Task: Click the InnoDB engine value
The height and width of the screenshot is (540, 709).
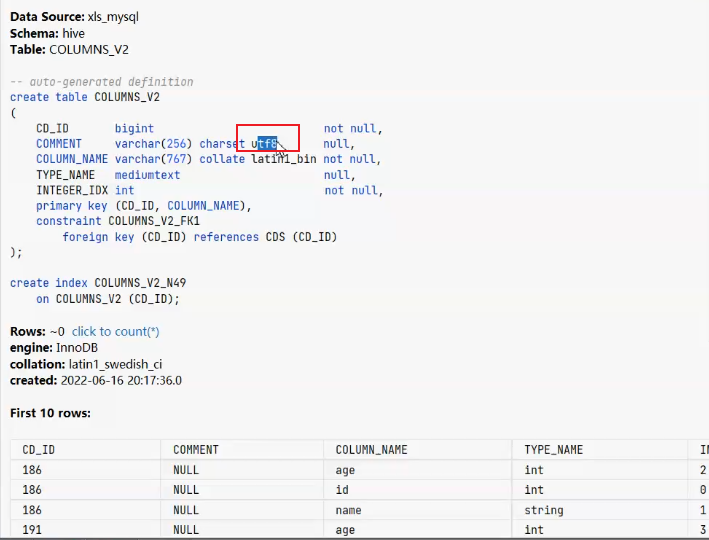Action: point(79,347)
